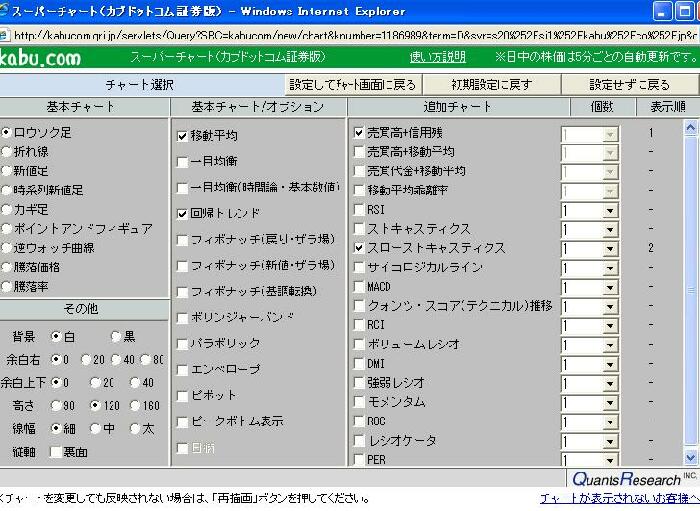The image size is (700, 511).
Task: Enable レシオケータ additional chart
Action: 359,440
